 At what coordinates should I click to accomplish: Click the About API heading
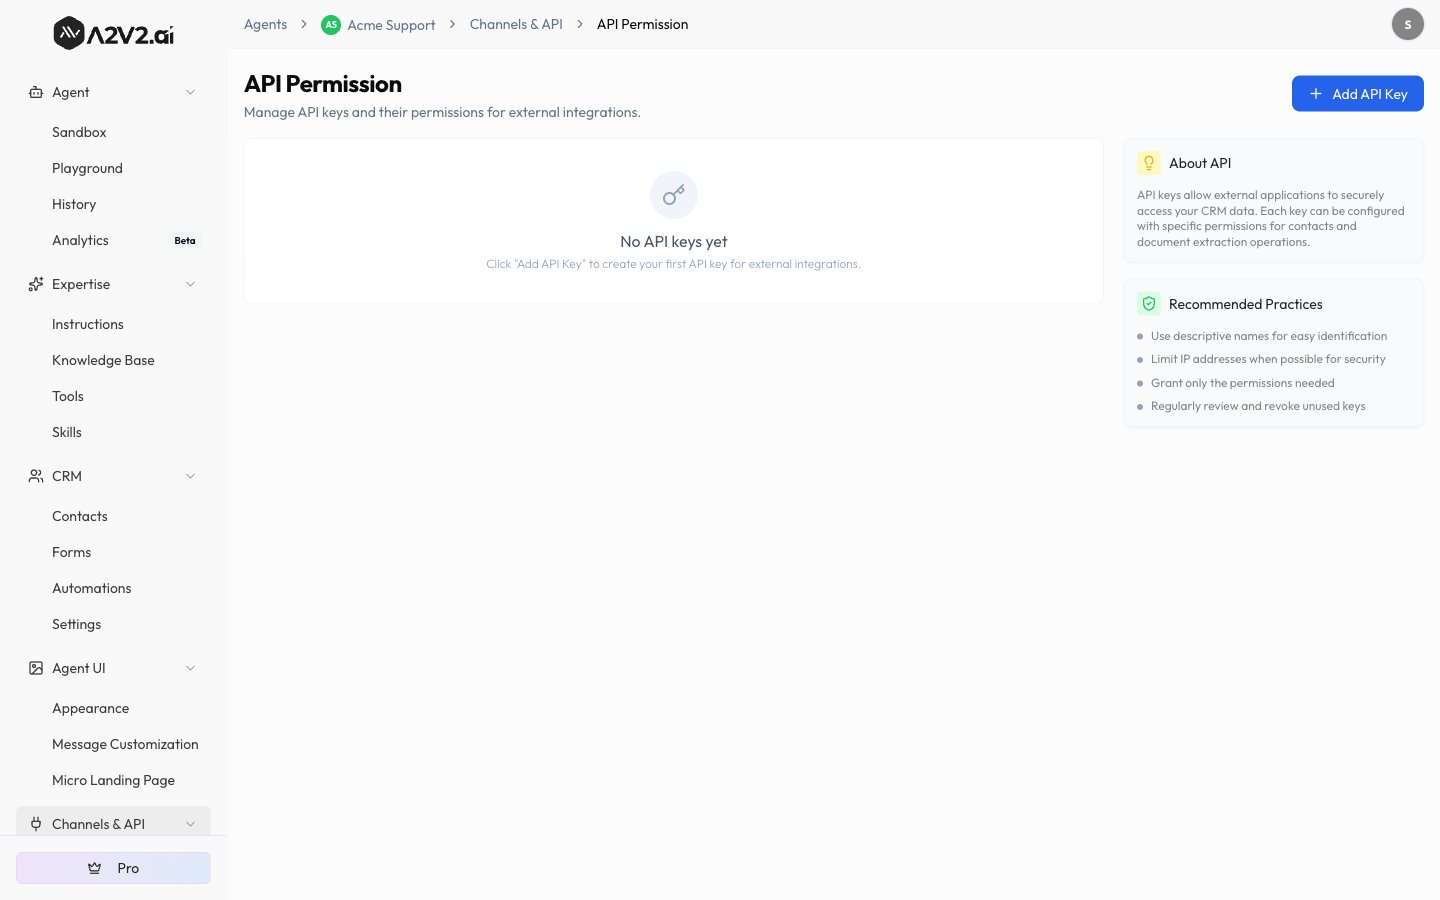click(x=1200, y=163)
